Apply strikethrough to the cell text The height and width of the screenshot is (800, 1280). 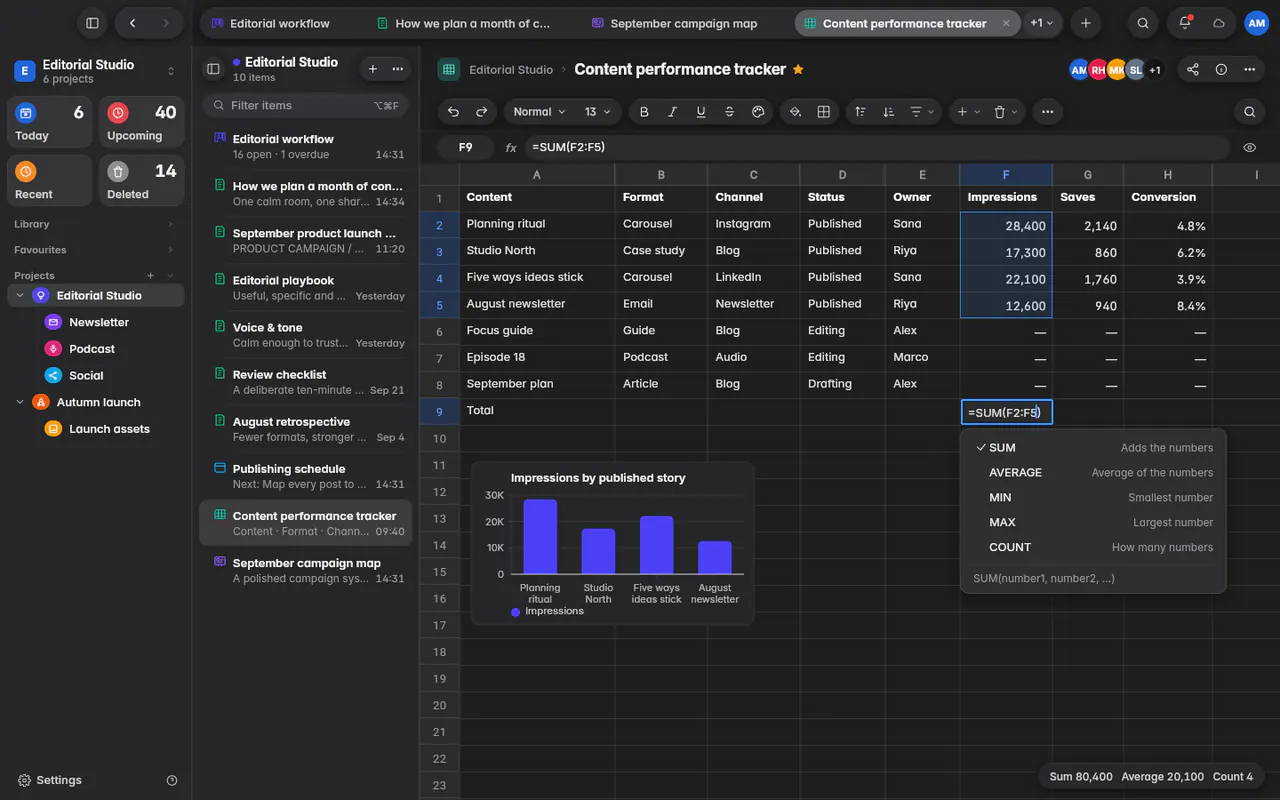point(729,112)
